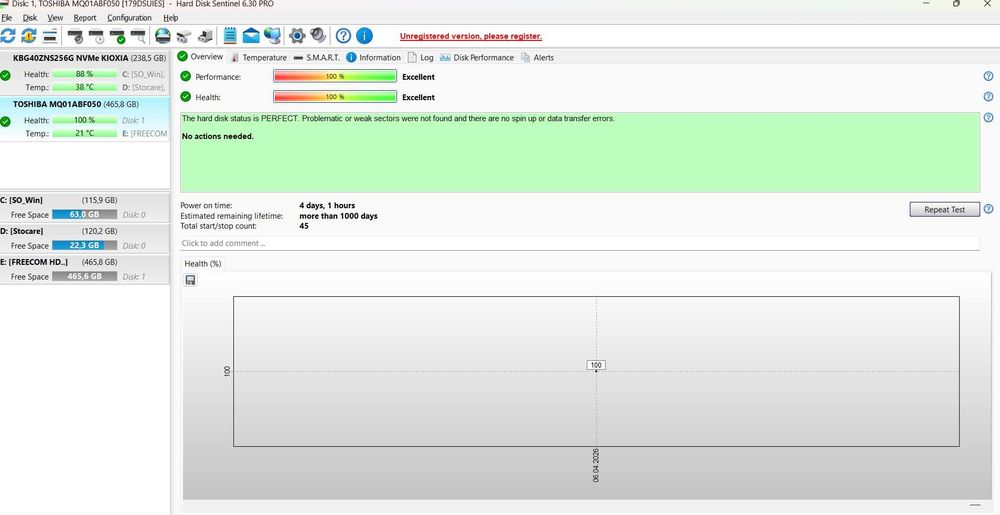Click the 06.04.2026 date label on graph

tap(596, 466)
